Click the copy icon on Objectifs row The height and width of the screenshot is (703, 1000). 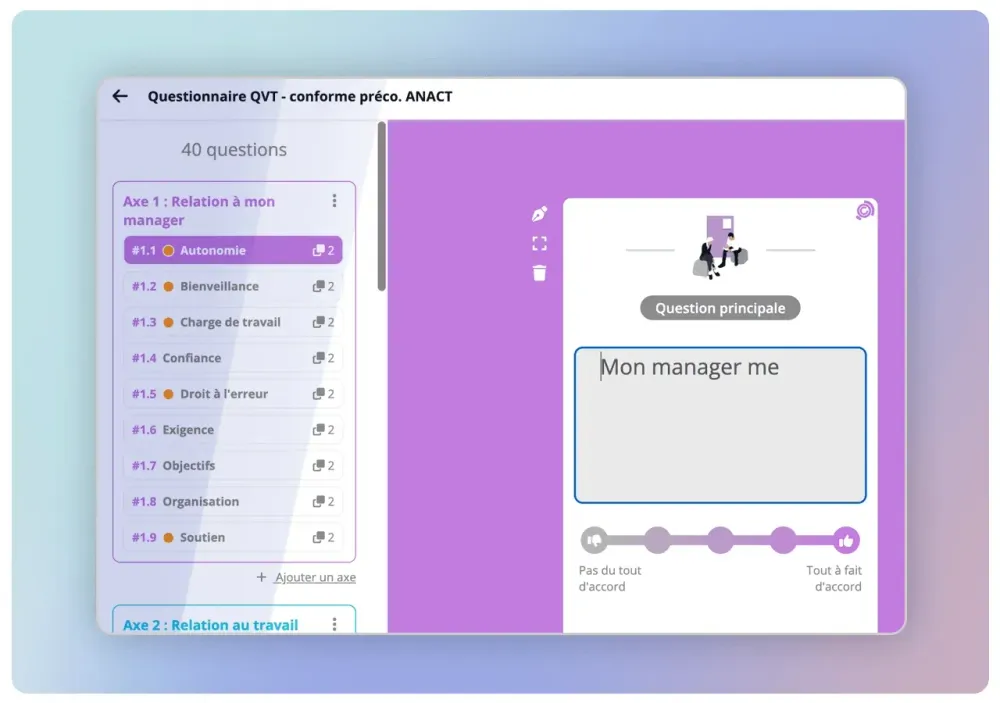click(x=318, y=466)
